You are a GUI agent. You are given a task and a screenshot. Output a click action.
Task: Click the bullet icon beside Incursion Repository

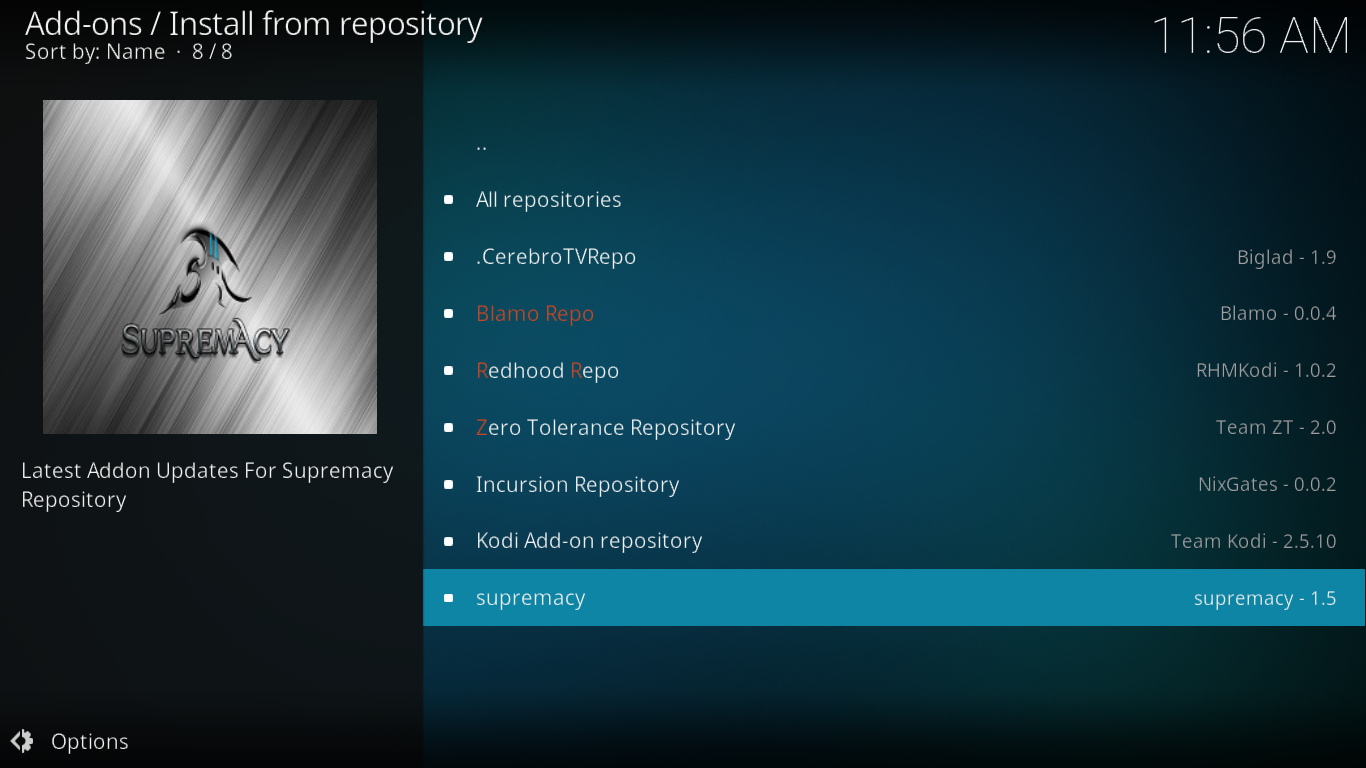[x=449, y=485]
